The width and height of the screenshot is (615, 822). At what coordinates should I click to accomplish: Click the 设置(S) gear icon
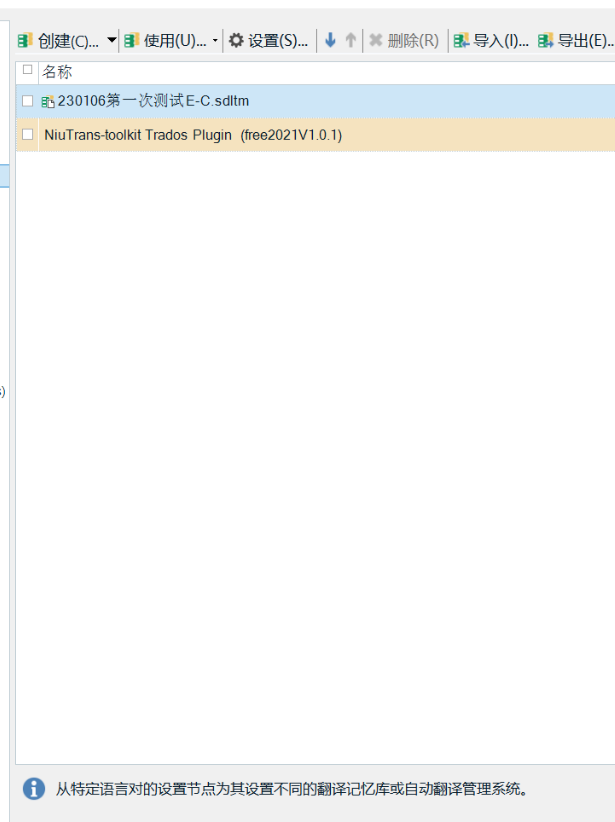[x=236, y=40]
